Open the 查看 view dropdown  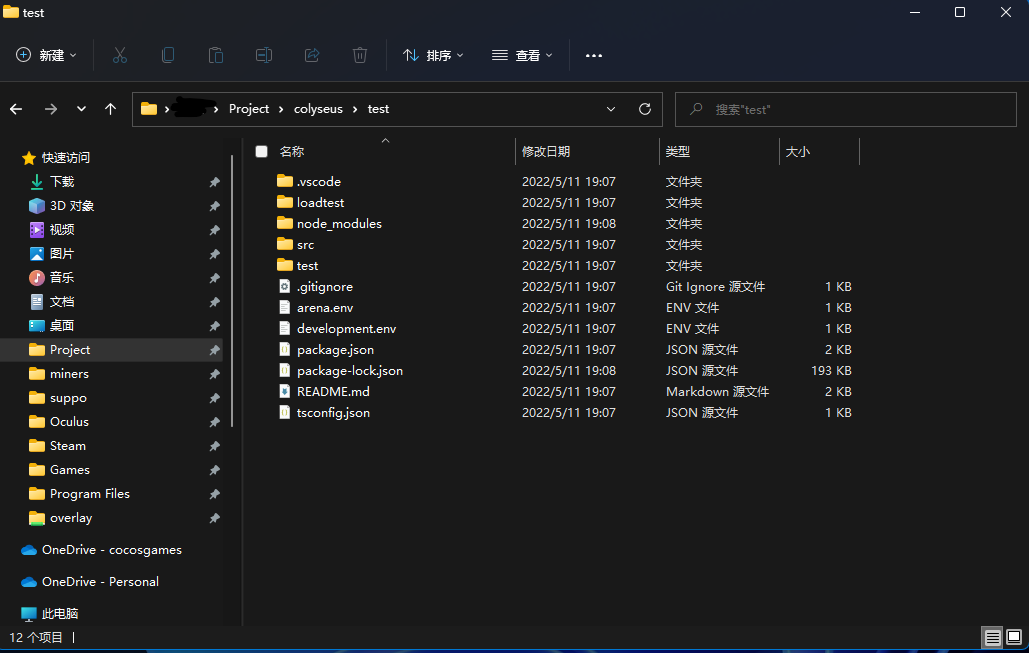coord(522,55)
